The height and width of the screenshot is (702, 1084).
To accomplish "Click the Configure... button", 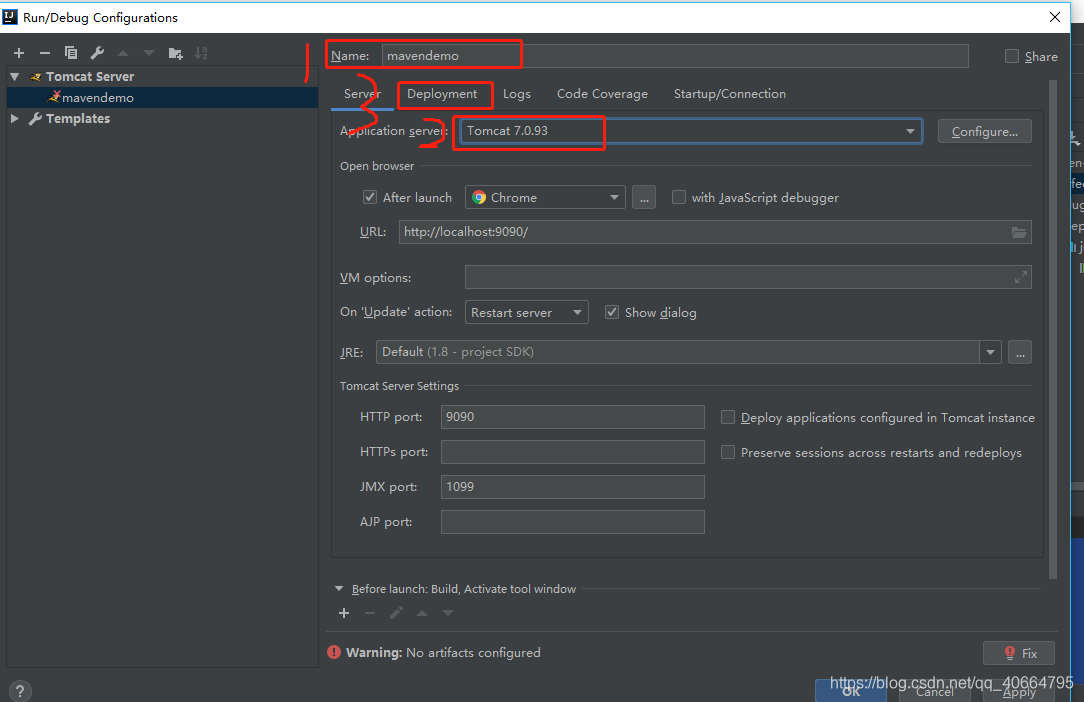I will pyautogui.click(x=984, y=131).
